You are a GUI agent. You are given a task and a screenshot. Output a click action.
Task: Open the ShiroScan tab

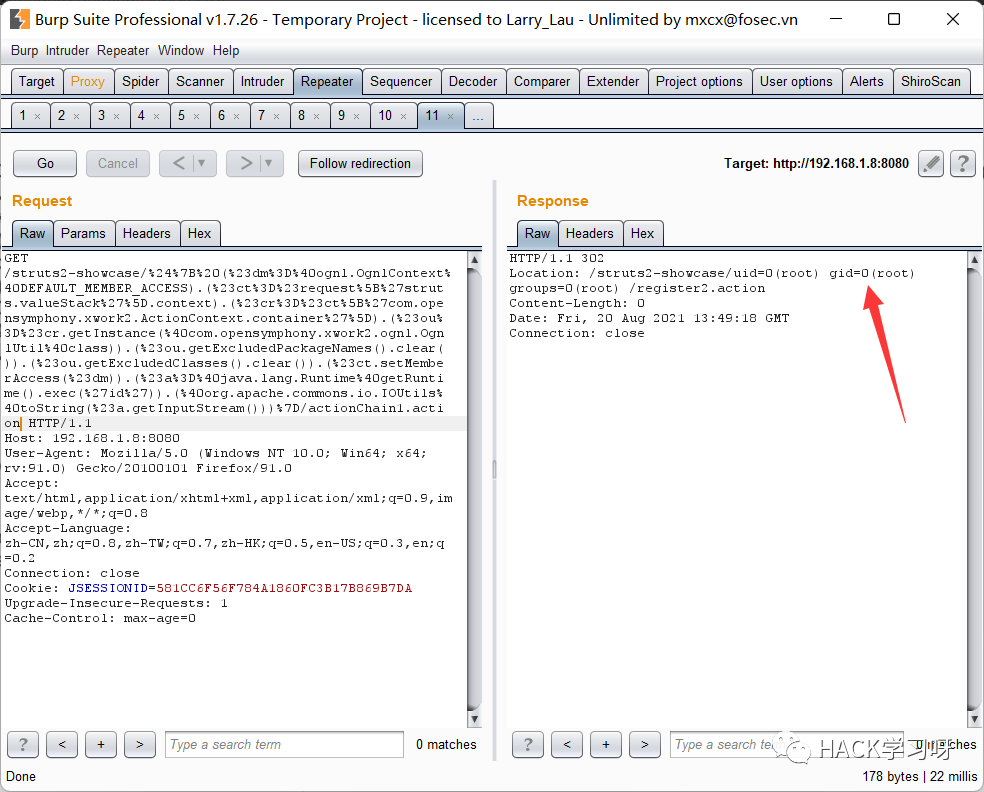point(931,82)
